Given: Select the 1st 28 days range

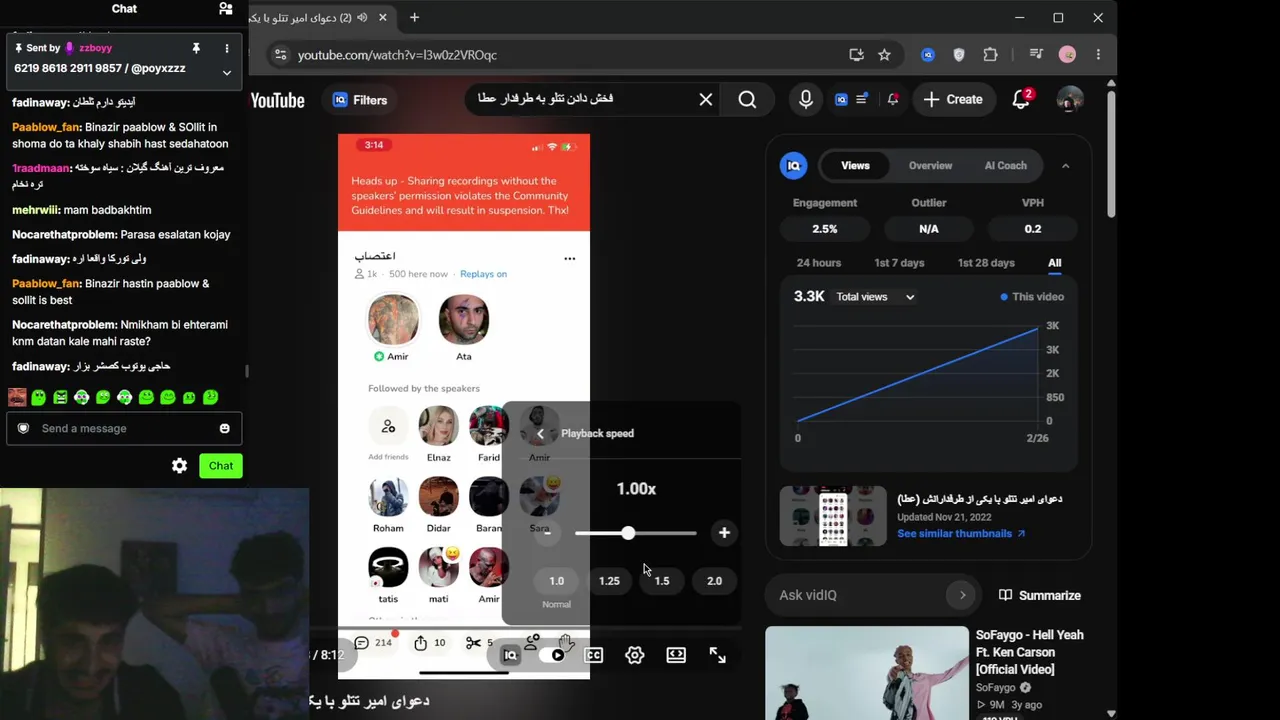Looking at the screenshot, I should click(x=986, y=263).
